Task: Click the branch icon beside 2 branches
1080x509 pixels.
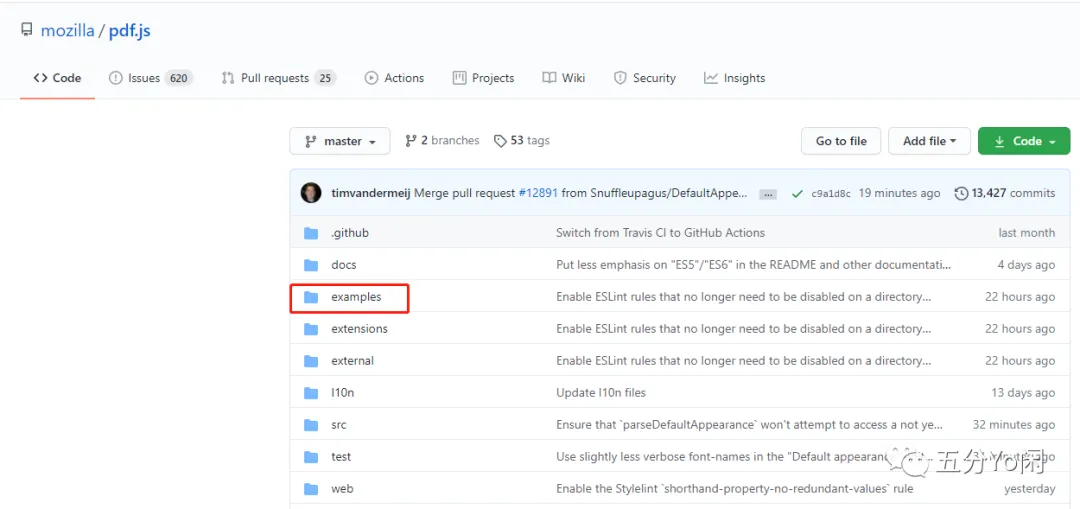Action: [x=411, y=141]
